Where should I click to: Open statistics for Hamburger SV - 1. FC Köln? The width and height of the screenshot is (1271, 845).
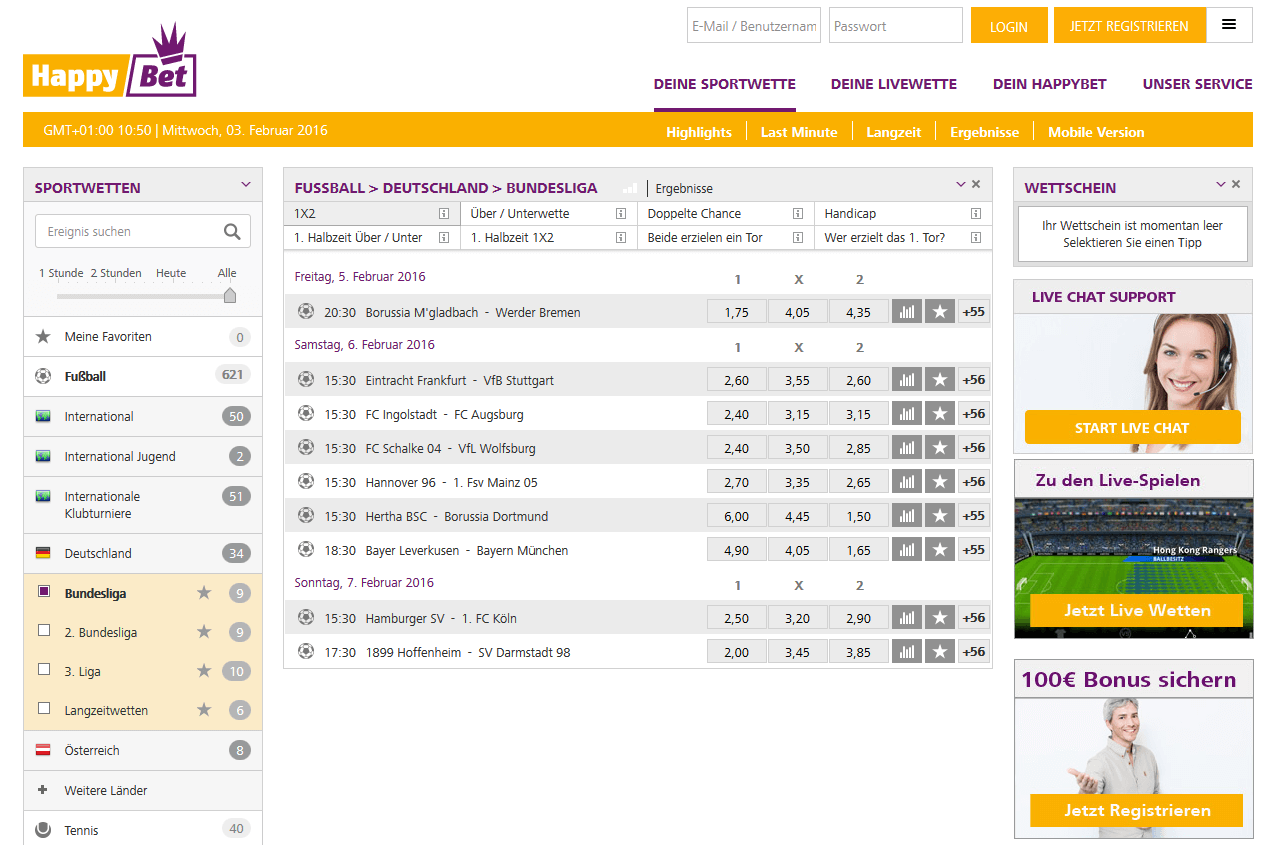pos(906,618)
